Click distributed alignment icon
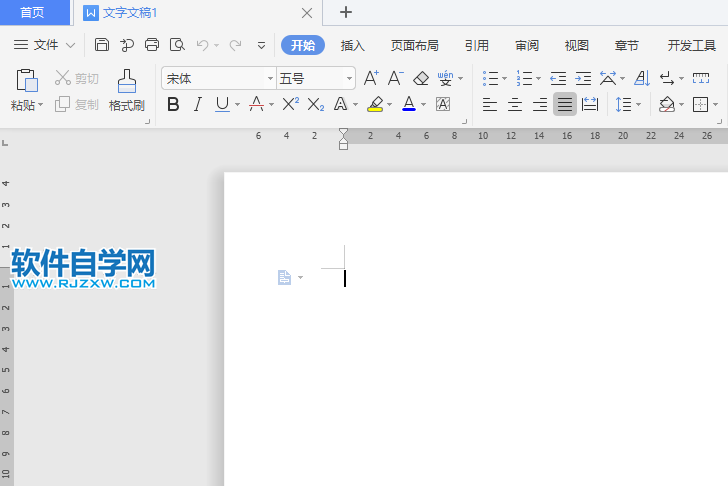This screenshot has height=486, width=728. coord(590,104)
